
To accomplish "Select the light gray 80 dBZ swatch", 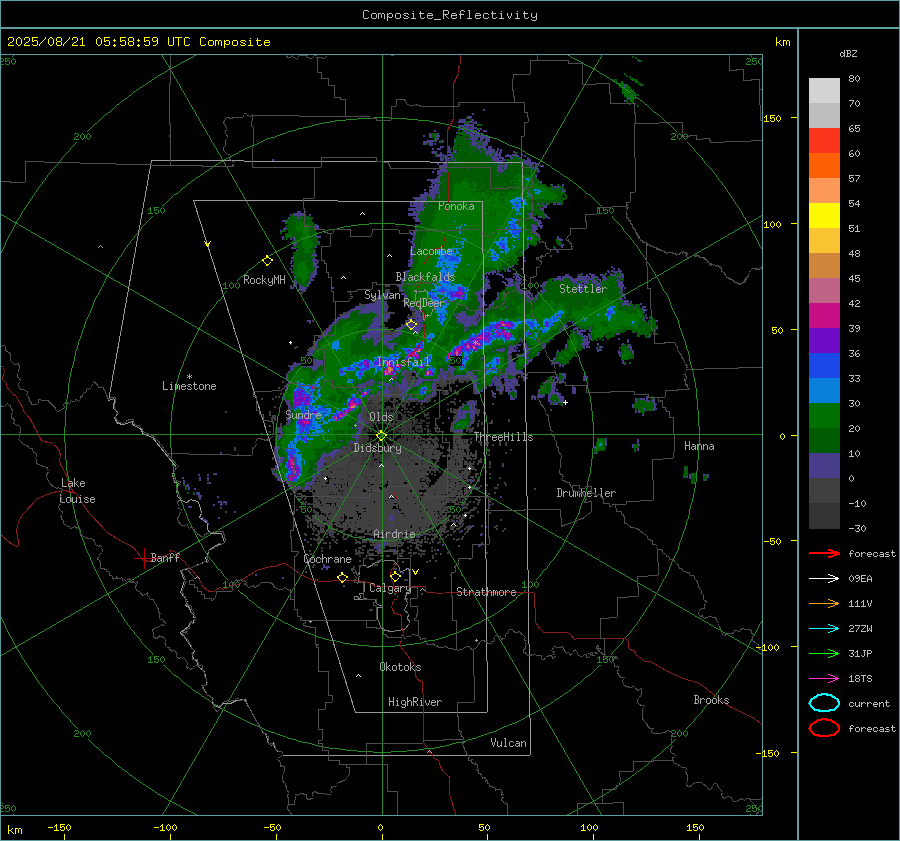I will point(824,90).
